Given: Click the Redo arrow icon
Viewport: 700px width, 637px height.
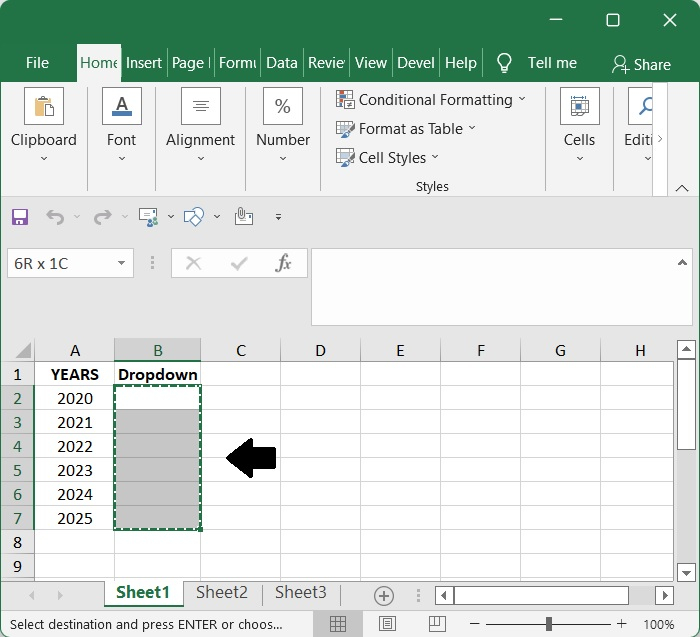Looking at the screenshot, I should tap(102, 217).
